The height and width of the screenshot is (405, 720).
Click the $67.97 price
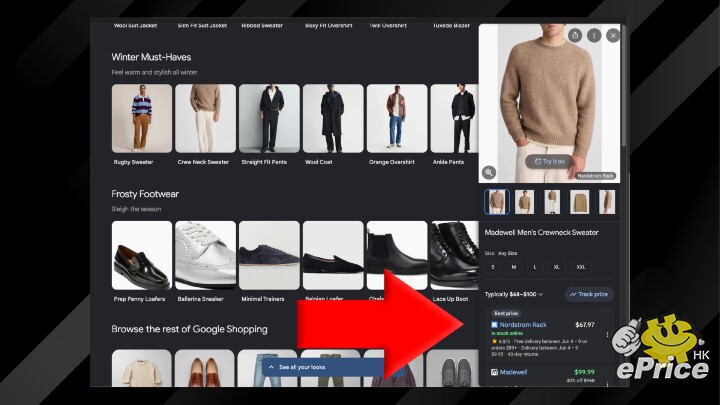[x=585, y=325]
